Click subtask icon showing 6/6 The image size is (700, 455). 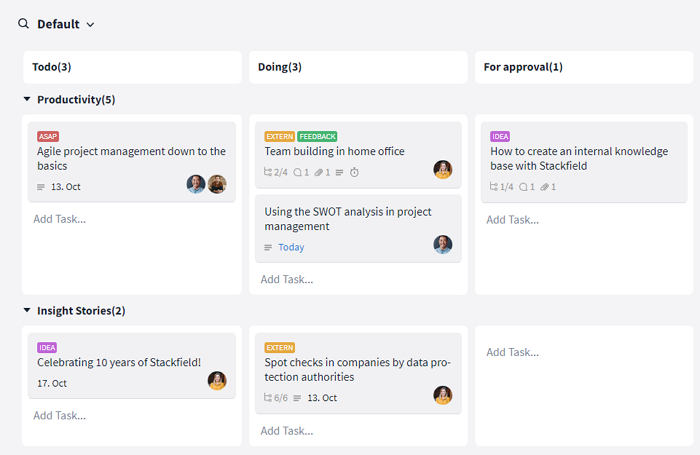[268, 397]
